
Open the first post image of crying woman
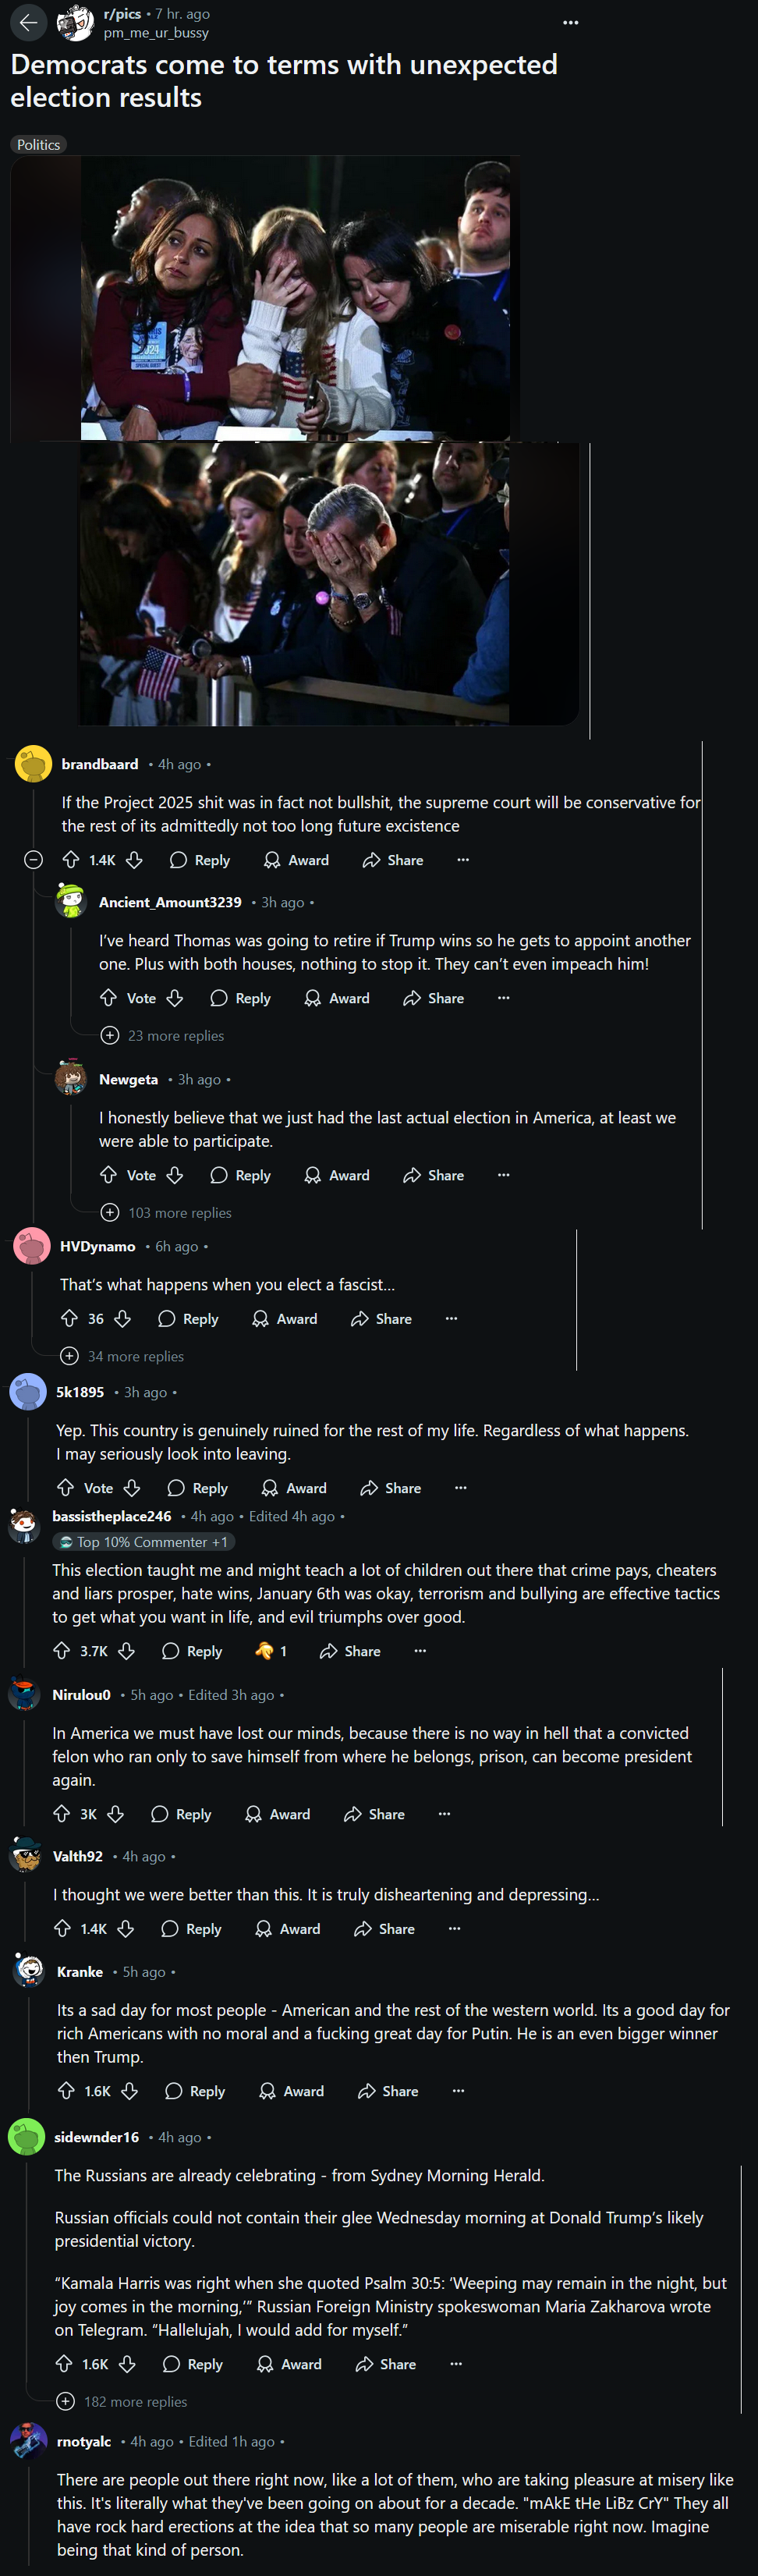click(x=295, y=298)
